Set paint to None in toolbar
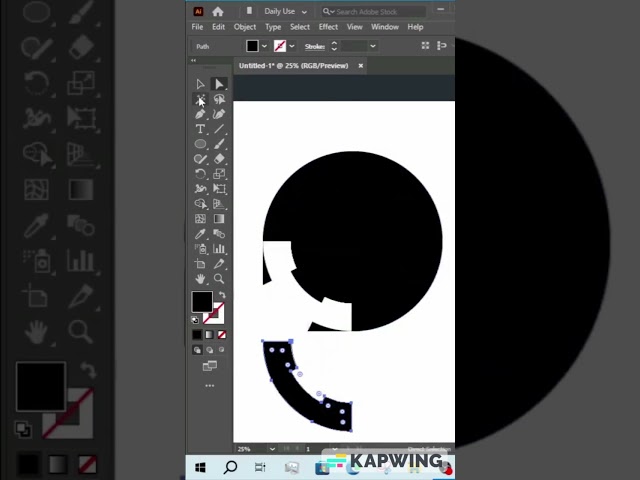Viewport: 640px width, 480px height. [222, 335]
